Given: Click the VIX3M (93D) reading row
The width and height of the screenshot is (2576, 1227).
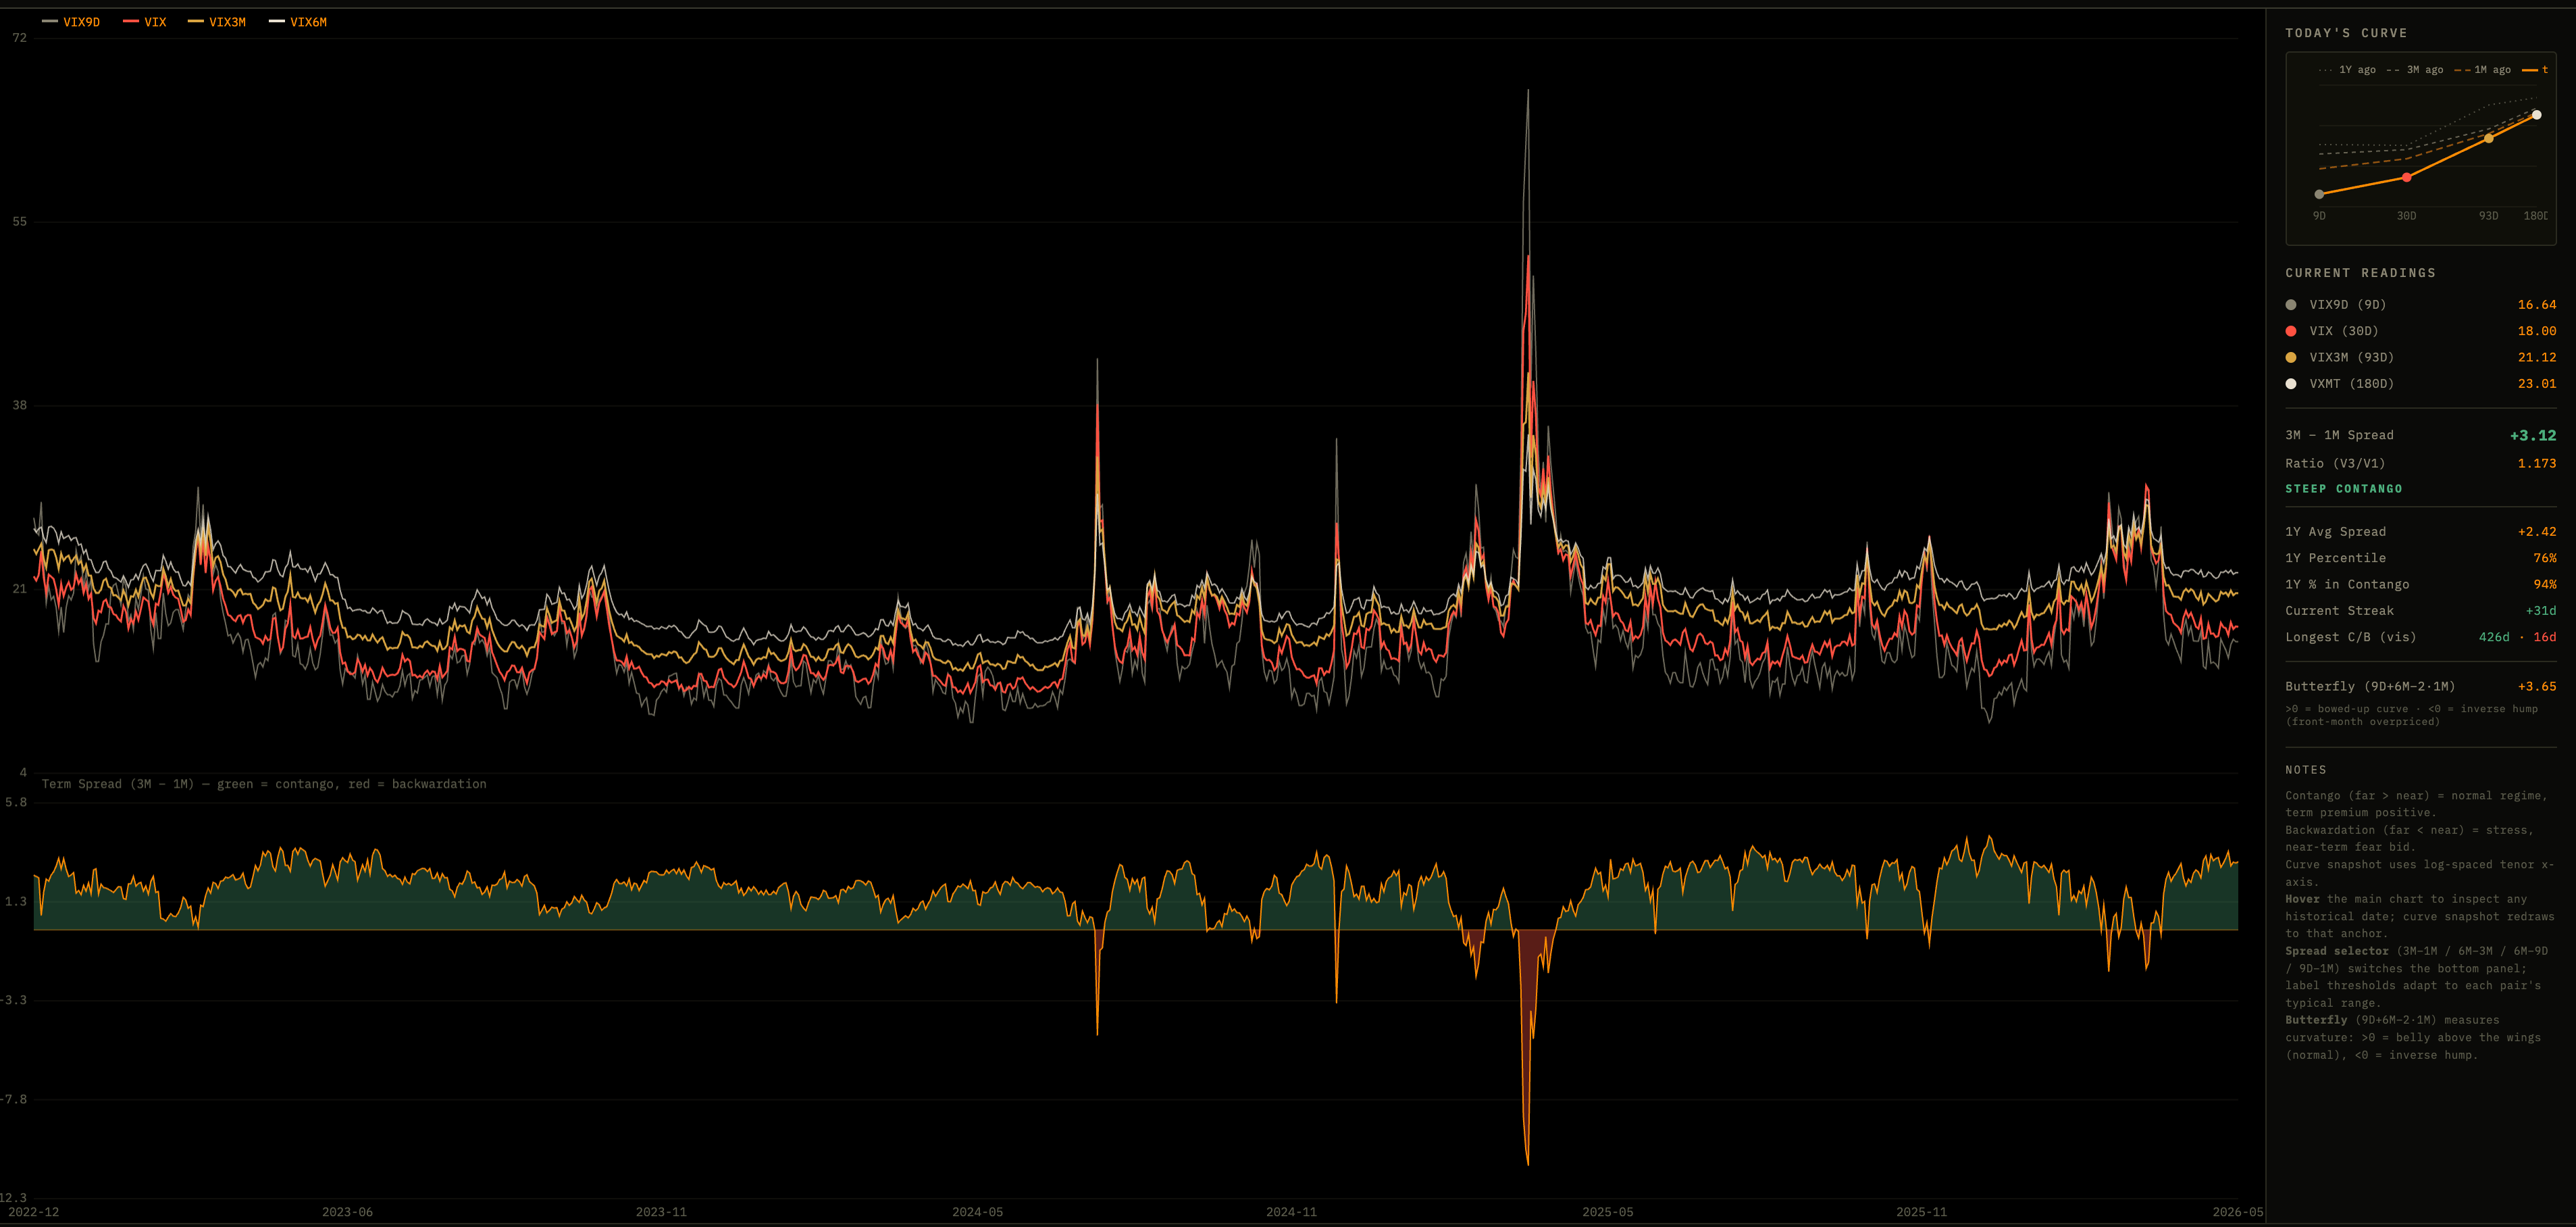Looking at the screenshot, I should [2420, 357].
